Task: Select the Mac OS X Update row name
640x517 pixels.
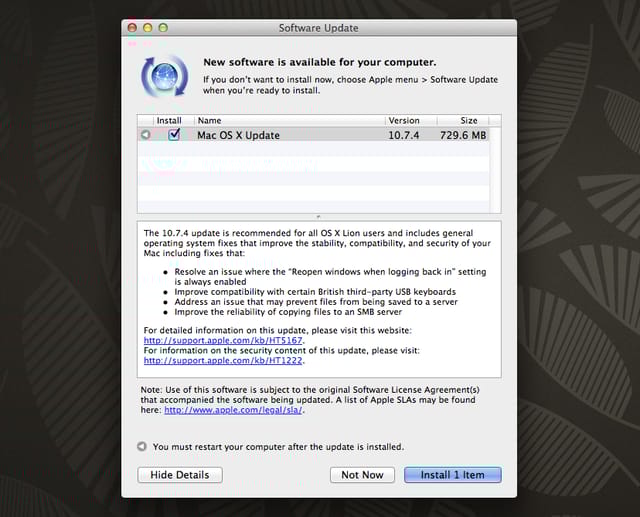Action: coord(238,135)
